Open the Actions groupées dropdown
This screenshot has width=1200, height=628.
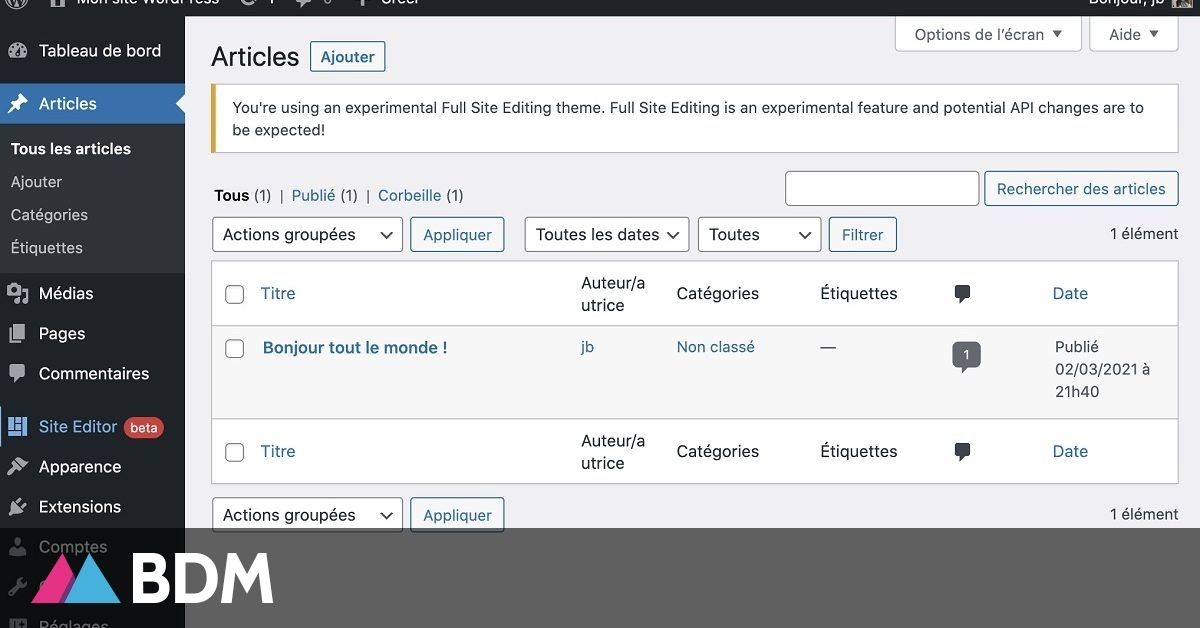307,234
